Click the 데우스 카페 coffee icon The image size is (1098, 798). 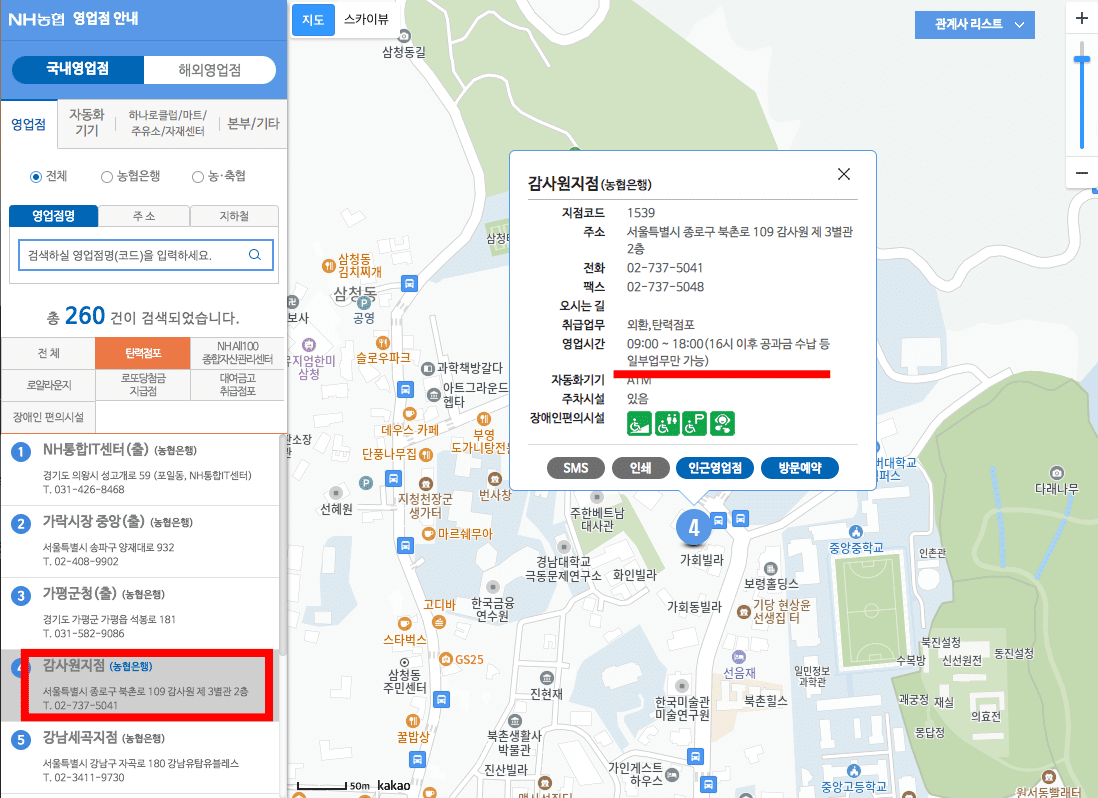410,414
